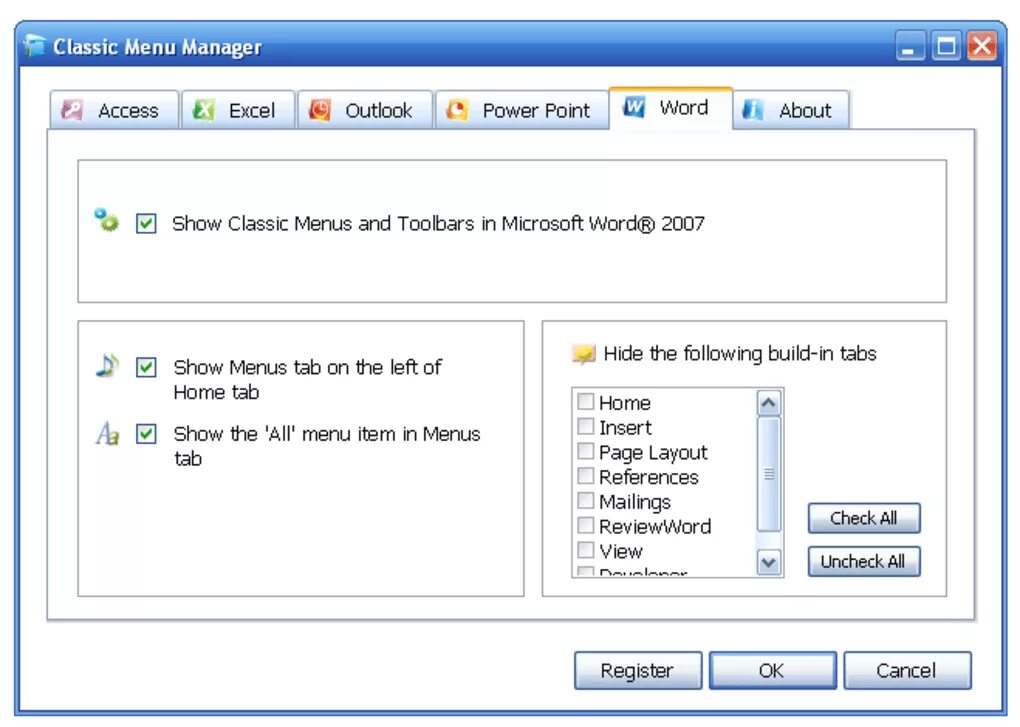Click the green gear icon beside Show Classic Menus

click(107, 220)
